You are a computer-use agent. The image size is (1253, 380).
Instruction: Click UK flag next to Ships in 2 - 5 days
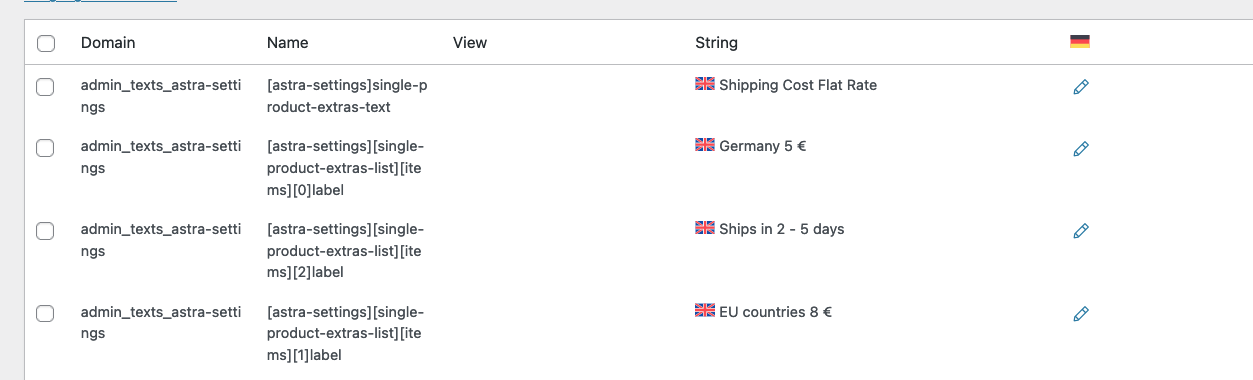705,228
